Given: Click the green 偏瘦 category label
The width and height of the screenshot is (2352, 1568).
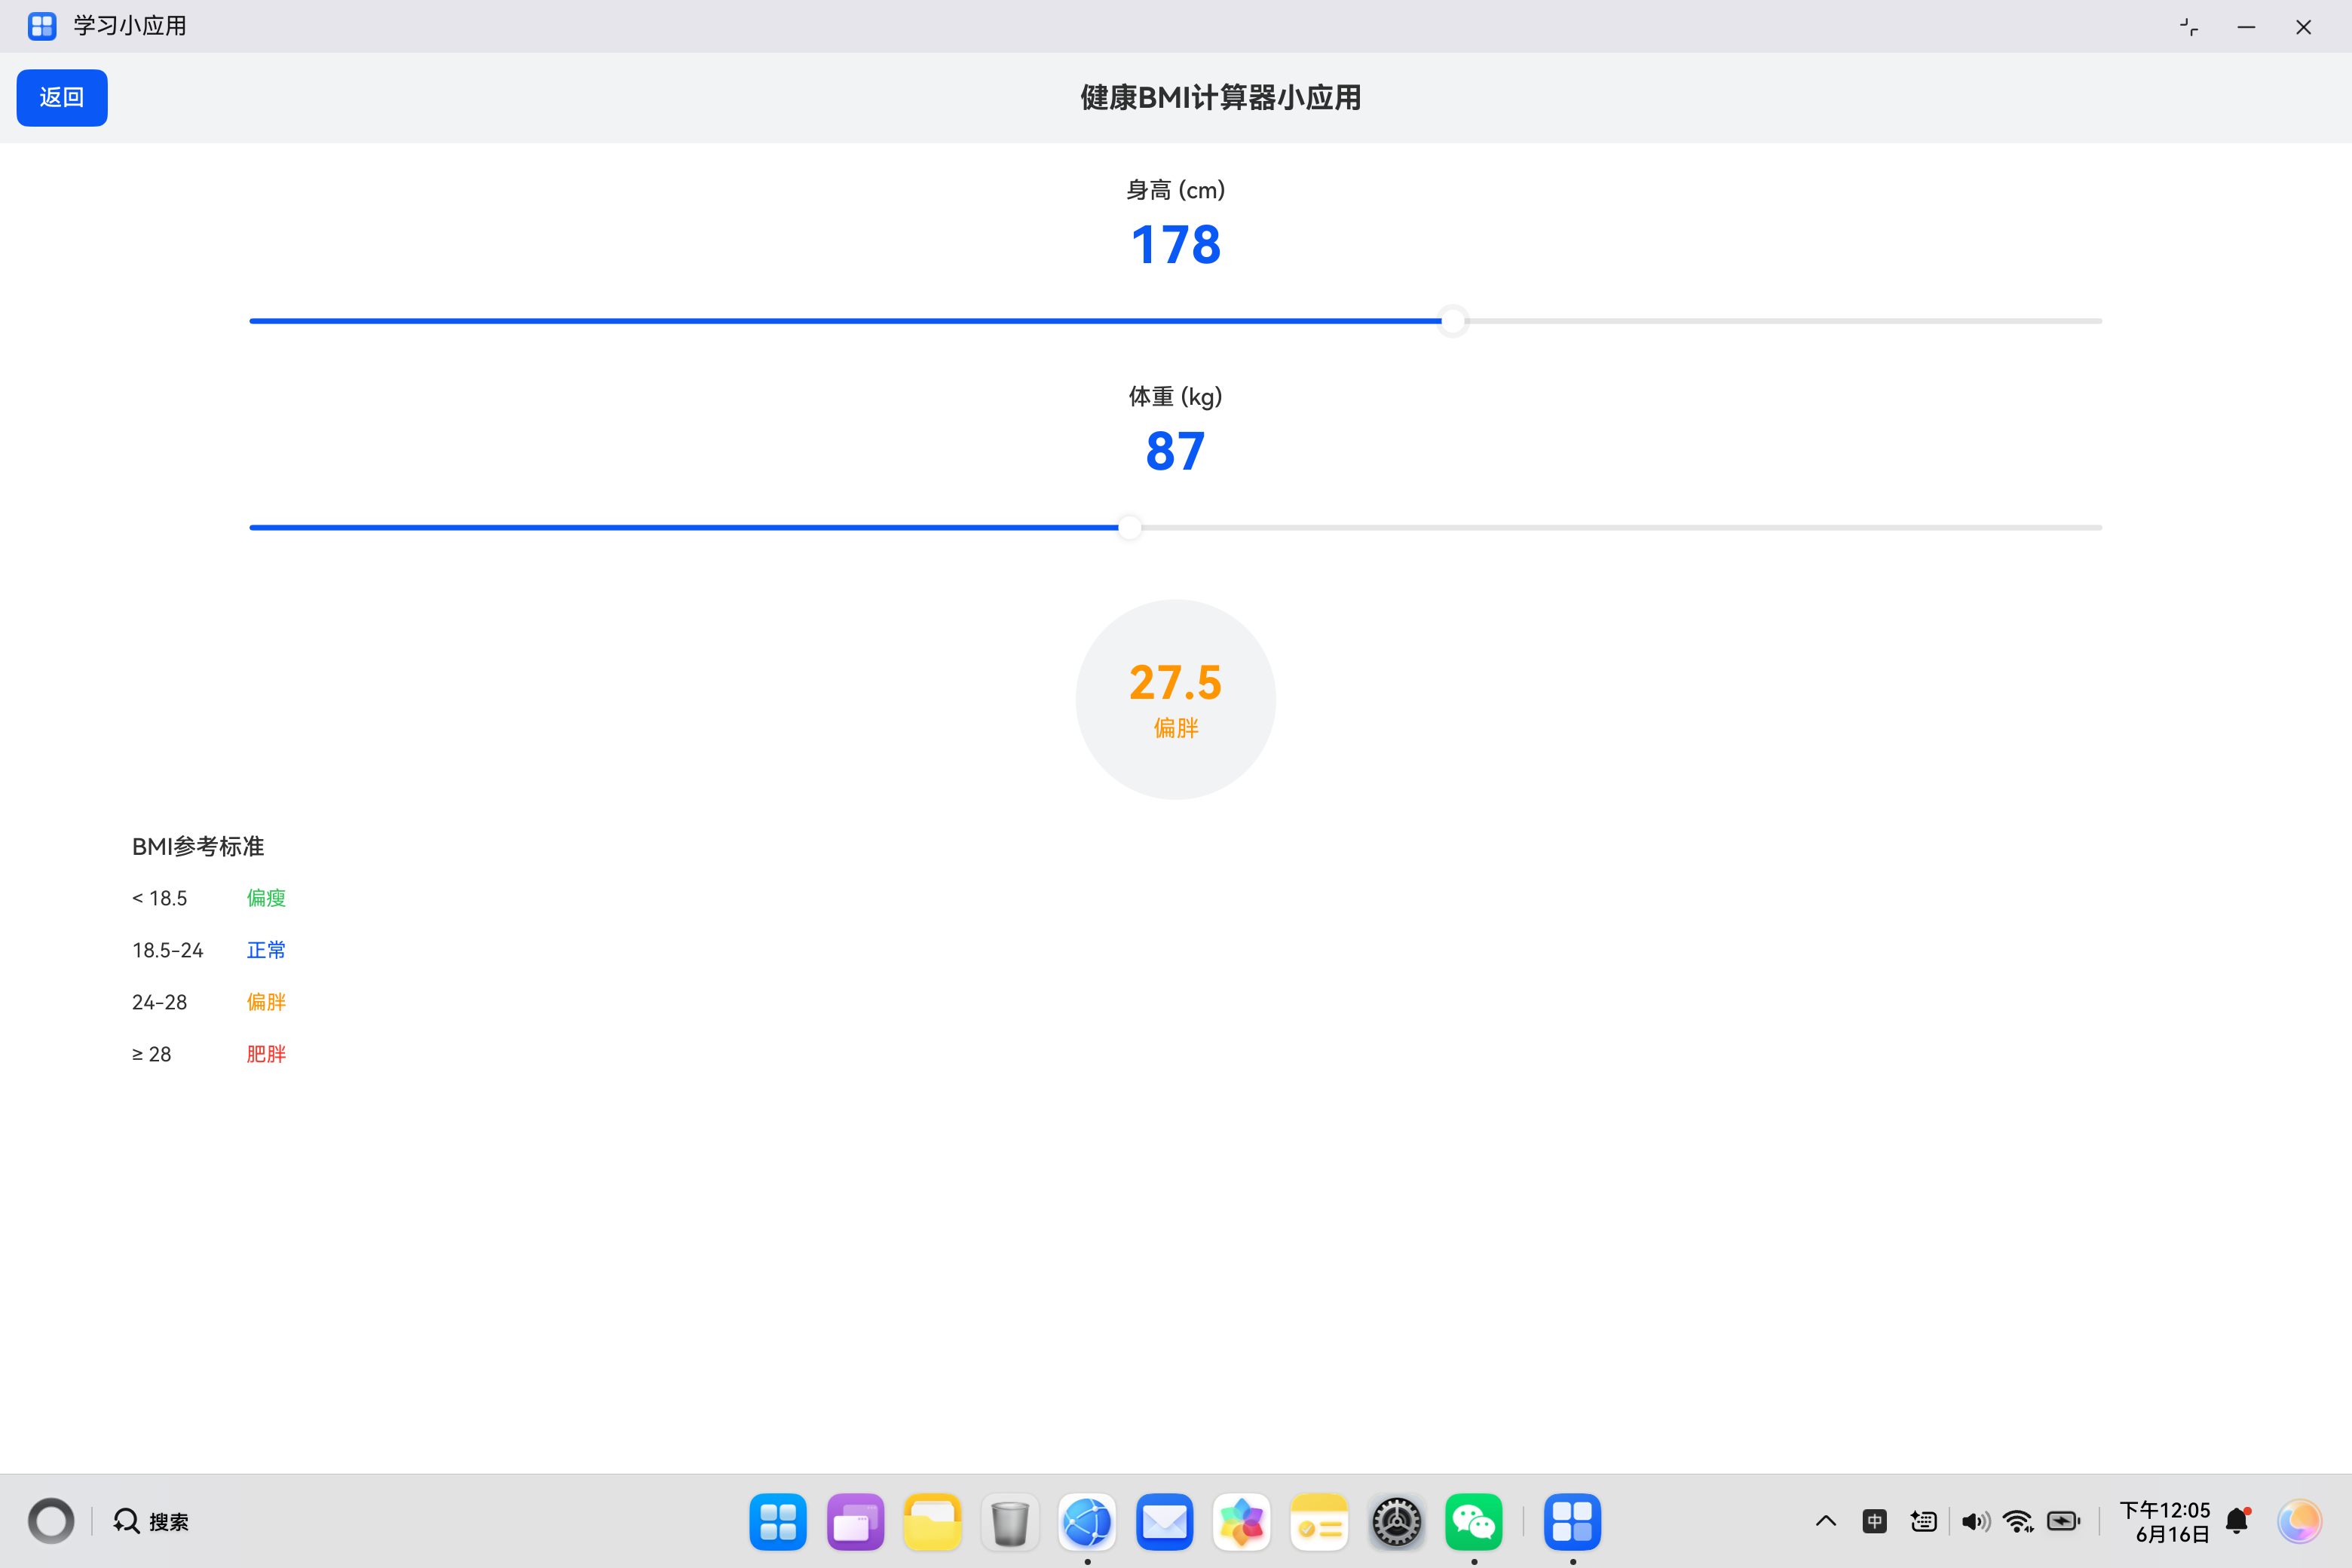Looking at the screenshot, I should point(266,898).
